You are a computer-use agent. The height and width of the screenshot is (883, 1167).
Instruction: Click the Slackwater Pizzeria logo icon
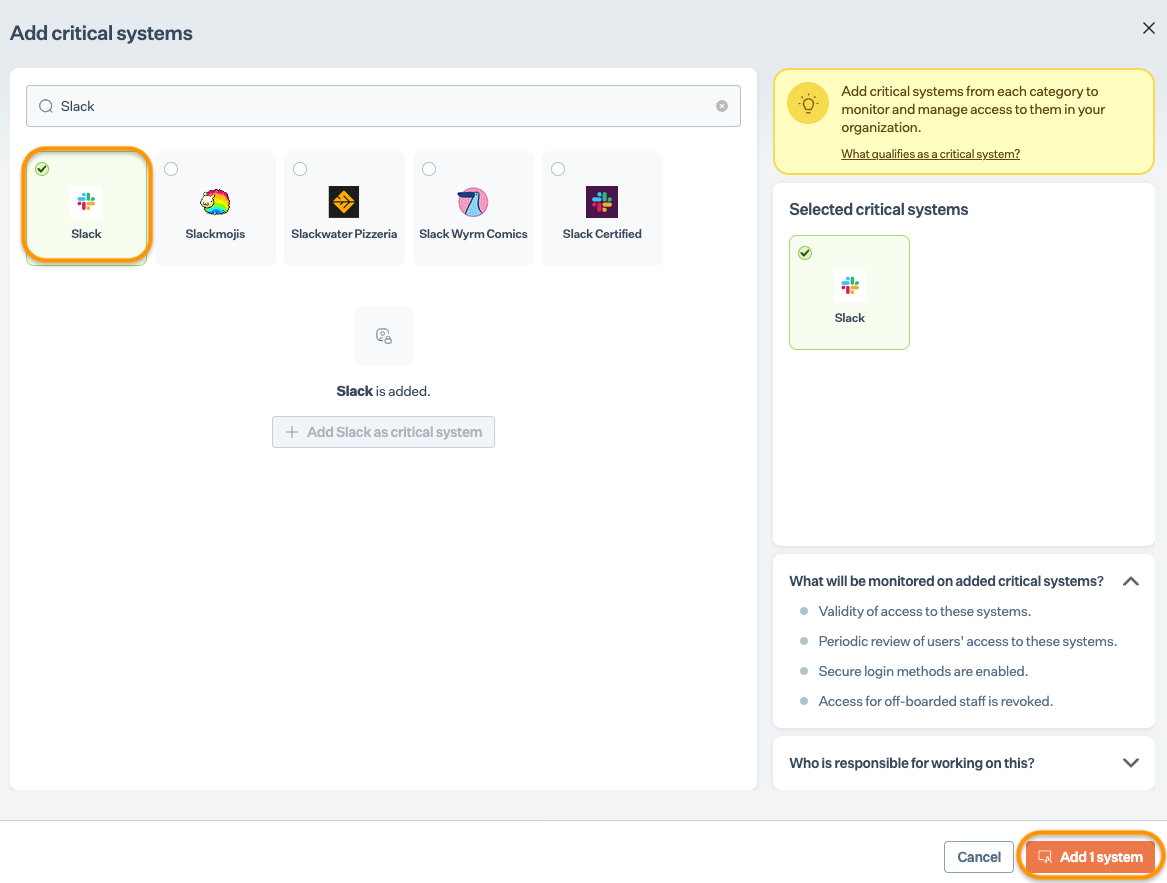coord(344,202)
